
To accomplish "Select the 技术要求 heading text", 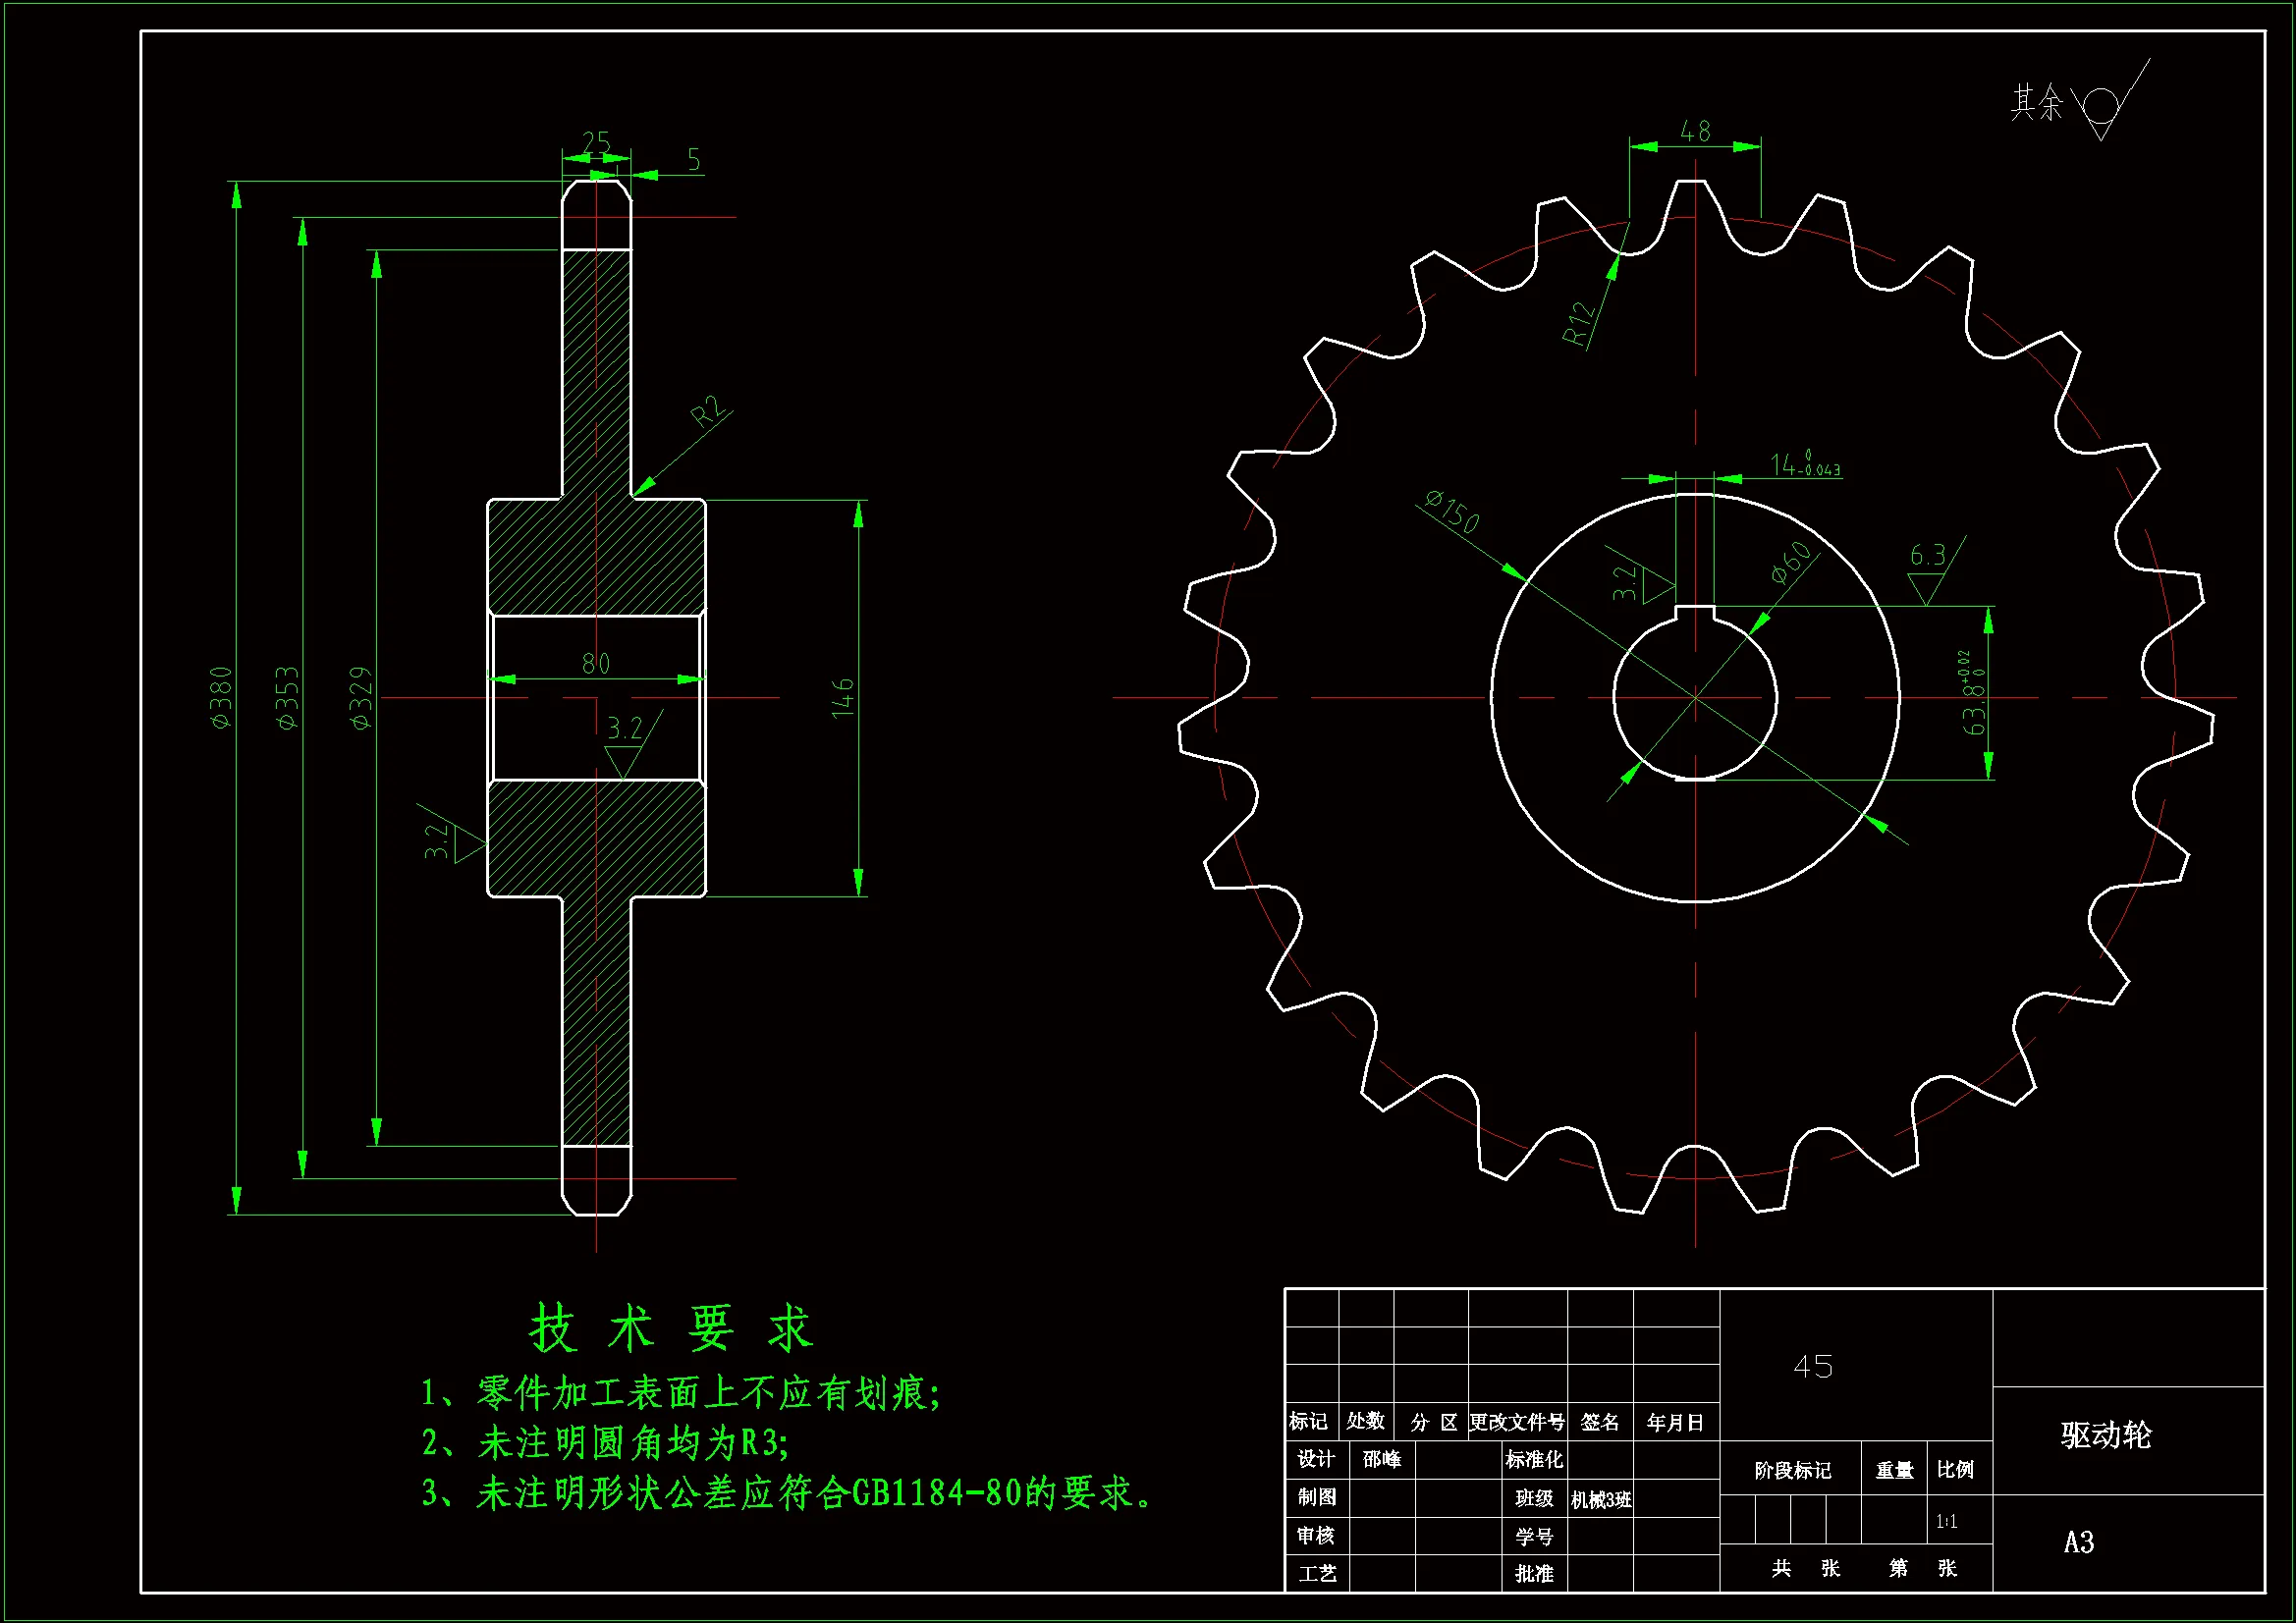I will tap(672, 1329).
